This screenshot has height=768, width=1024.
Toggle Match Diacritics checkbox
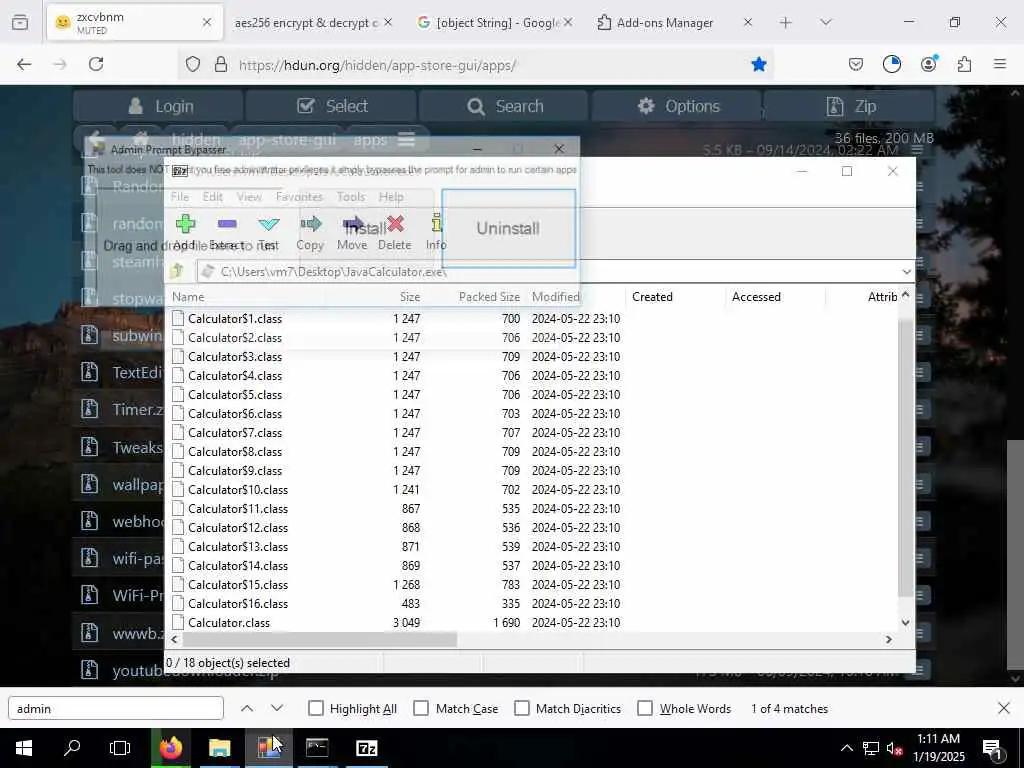(522, 708)
